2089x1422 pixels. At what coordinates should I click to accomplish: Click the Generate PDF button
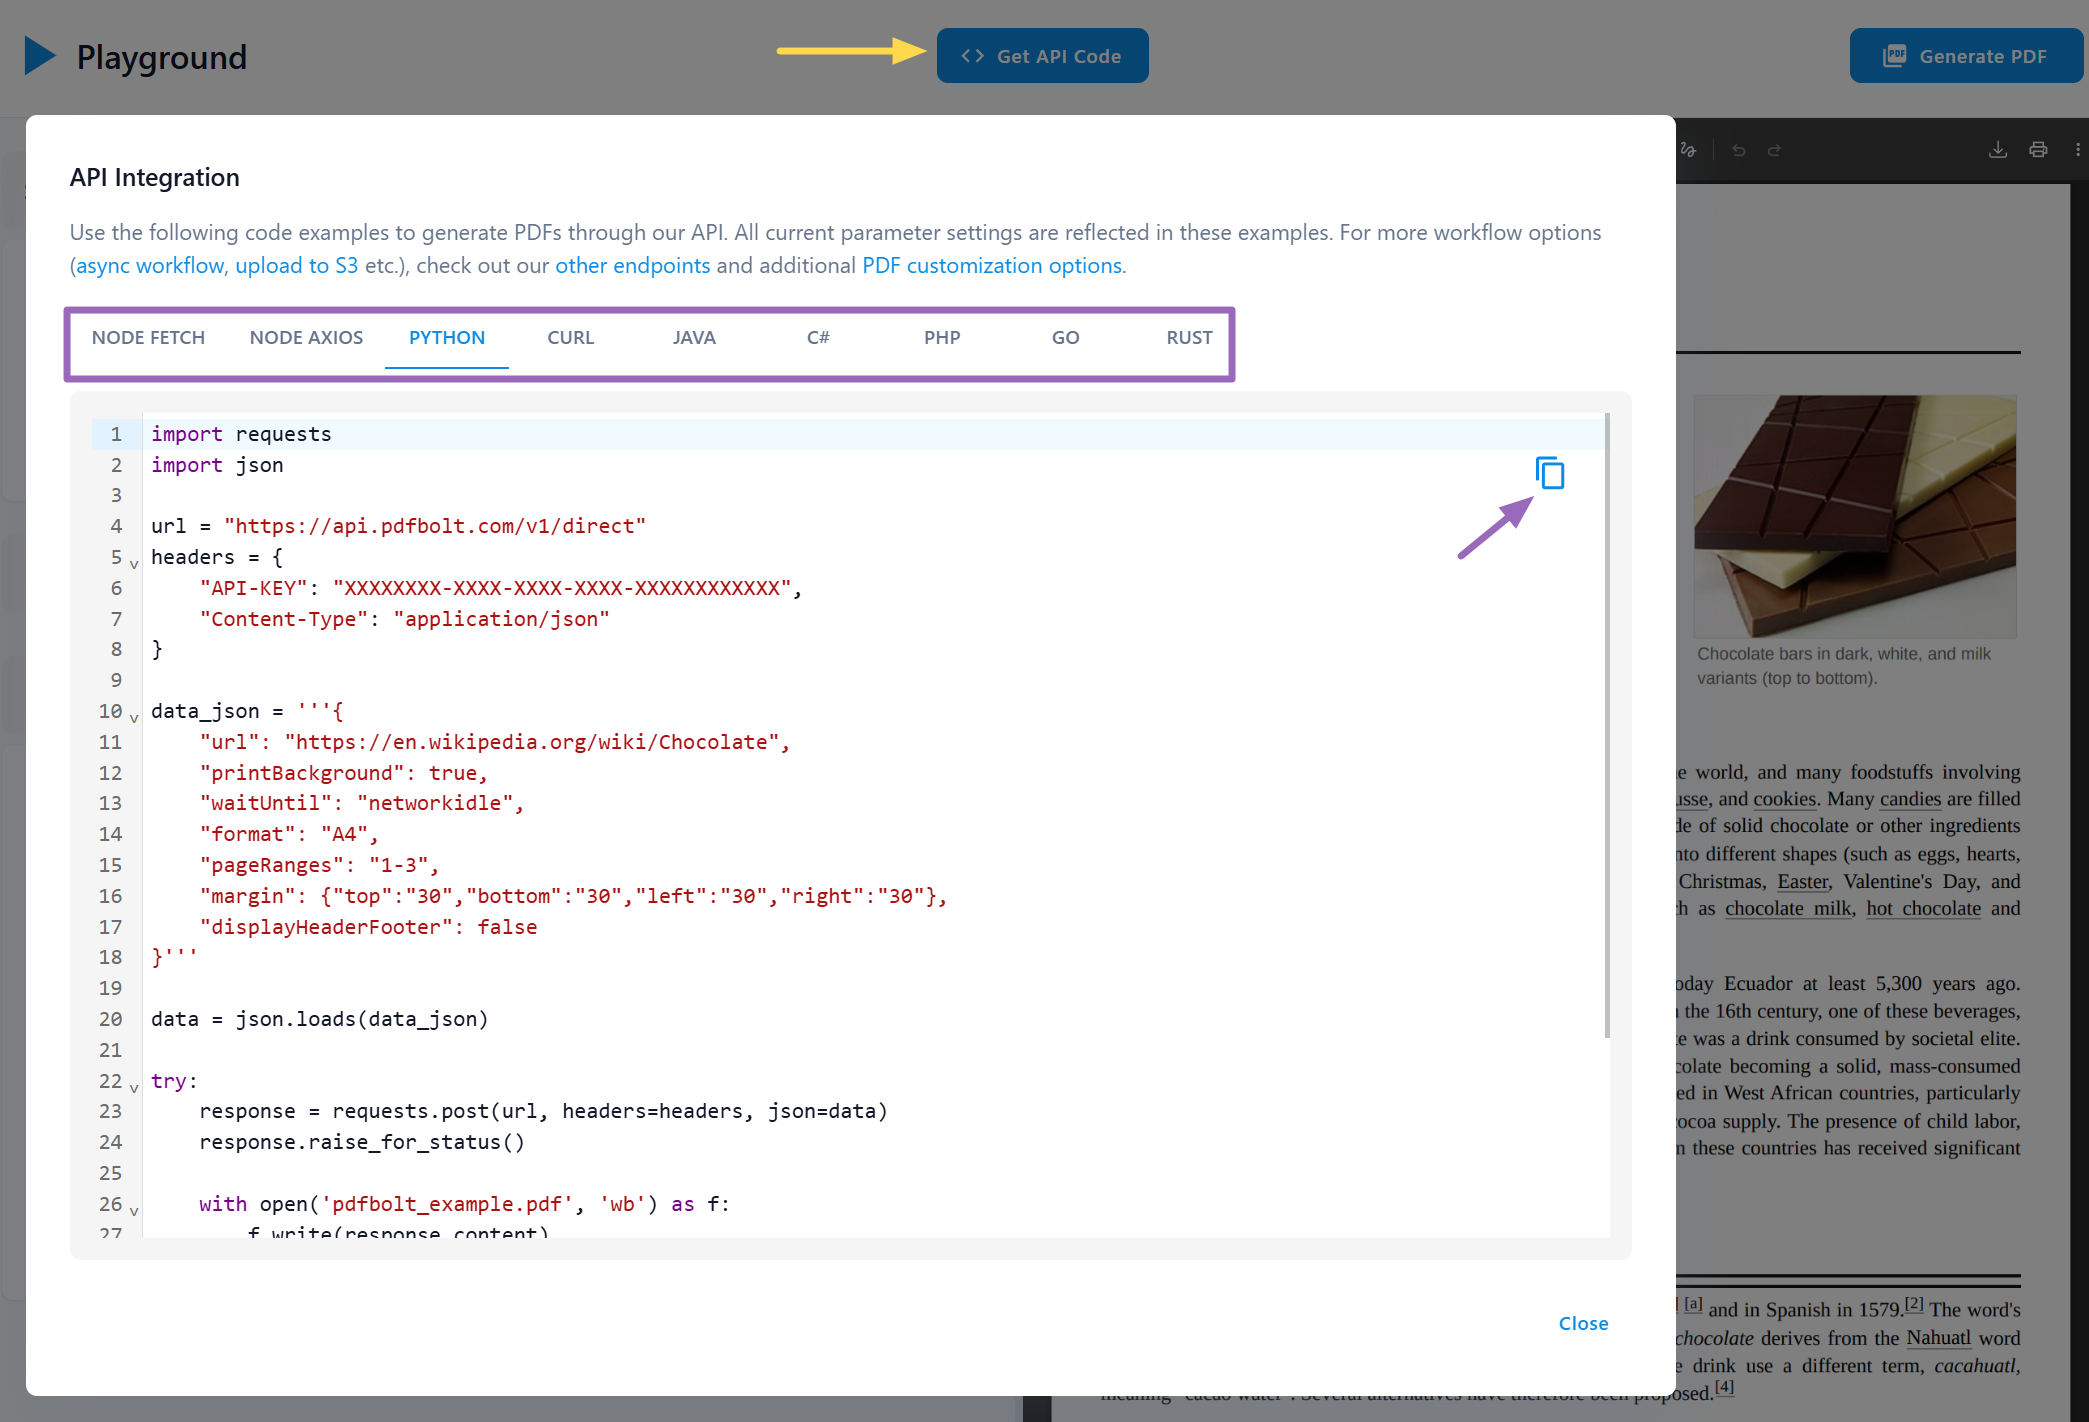pos(1965,55)
